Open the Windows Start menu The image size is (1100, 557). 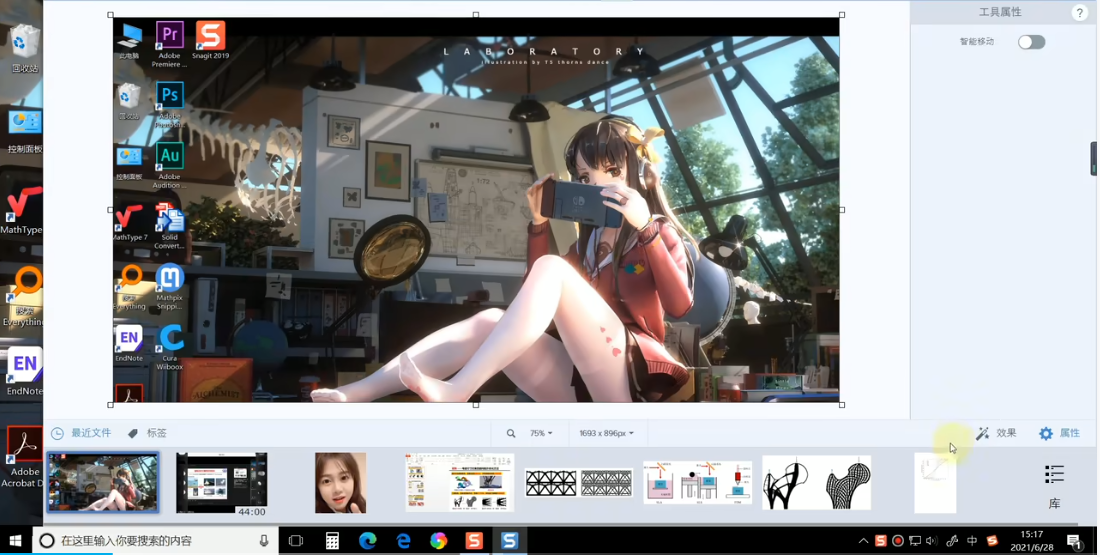point(15,541)
